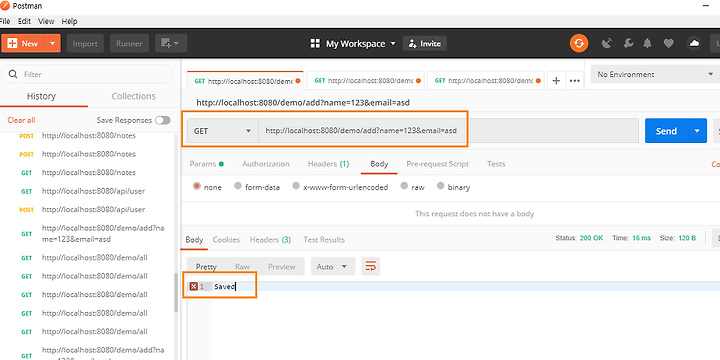Viewport: 720px width, 360px height.
Task: Open the Headers (1) request tab
Action: tap(328, 163)
